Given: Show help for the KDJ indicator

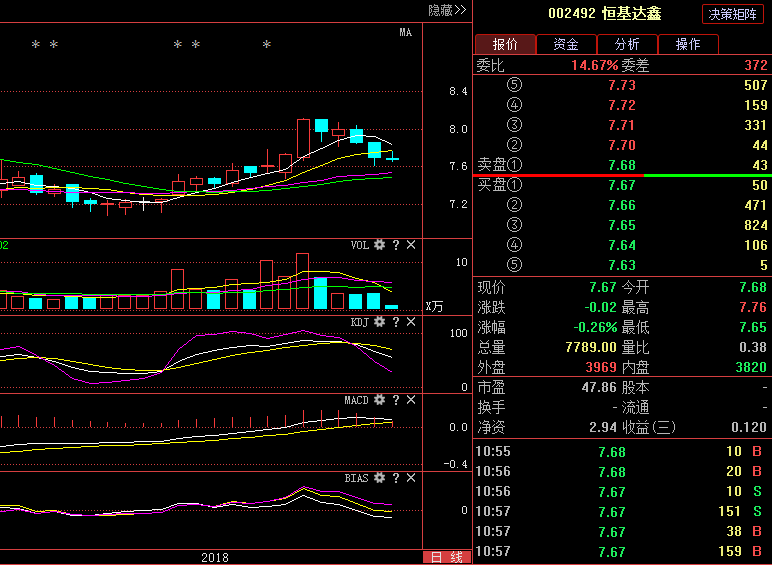Looking at the screenshot, I should click(396, 322).
